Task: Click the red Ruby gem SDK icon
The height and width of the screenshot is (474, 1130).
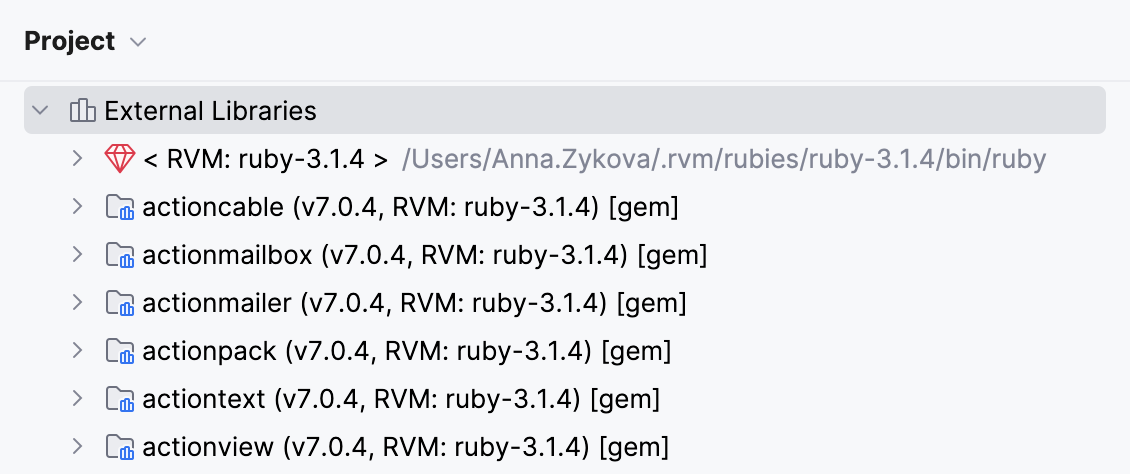Action: pos(119,159)
